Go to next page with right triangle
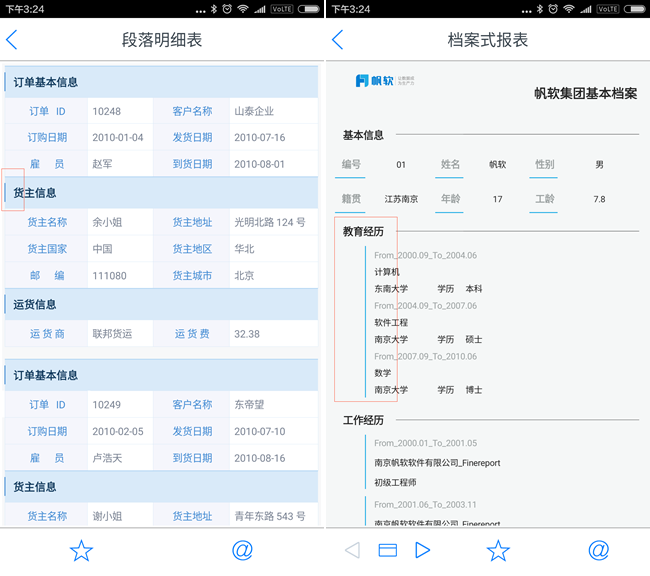Viewport: 650px width, 576px height. coord(422,551)
